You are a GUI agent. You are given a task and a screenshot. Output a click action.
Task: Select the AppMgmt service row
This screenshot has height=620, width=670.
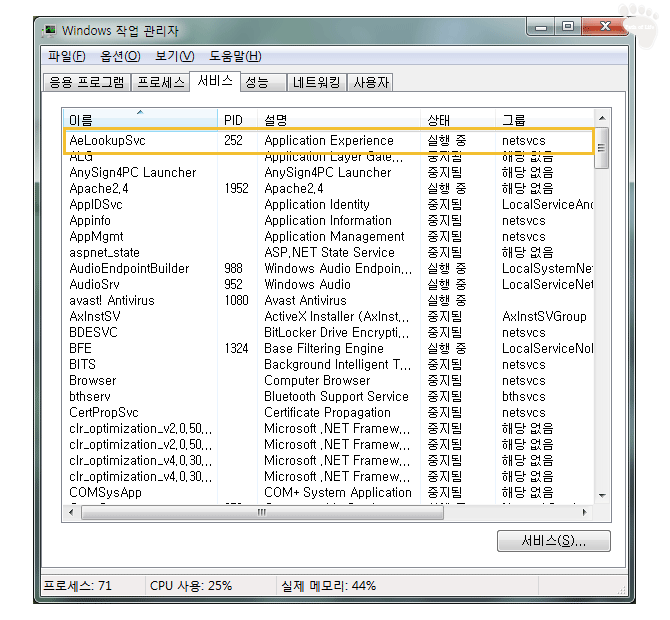coord(329,237)
